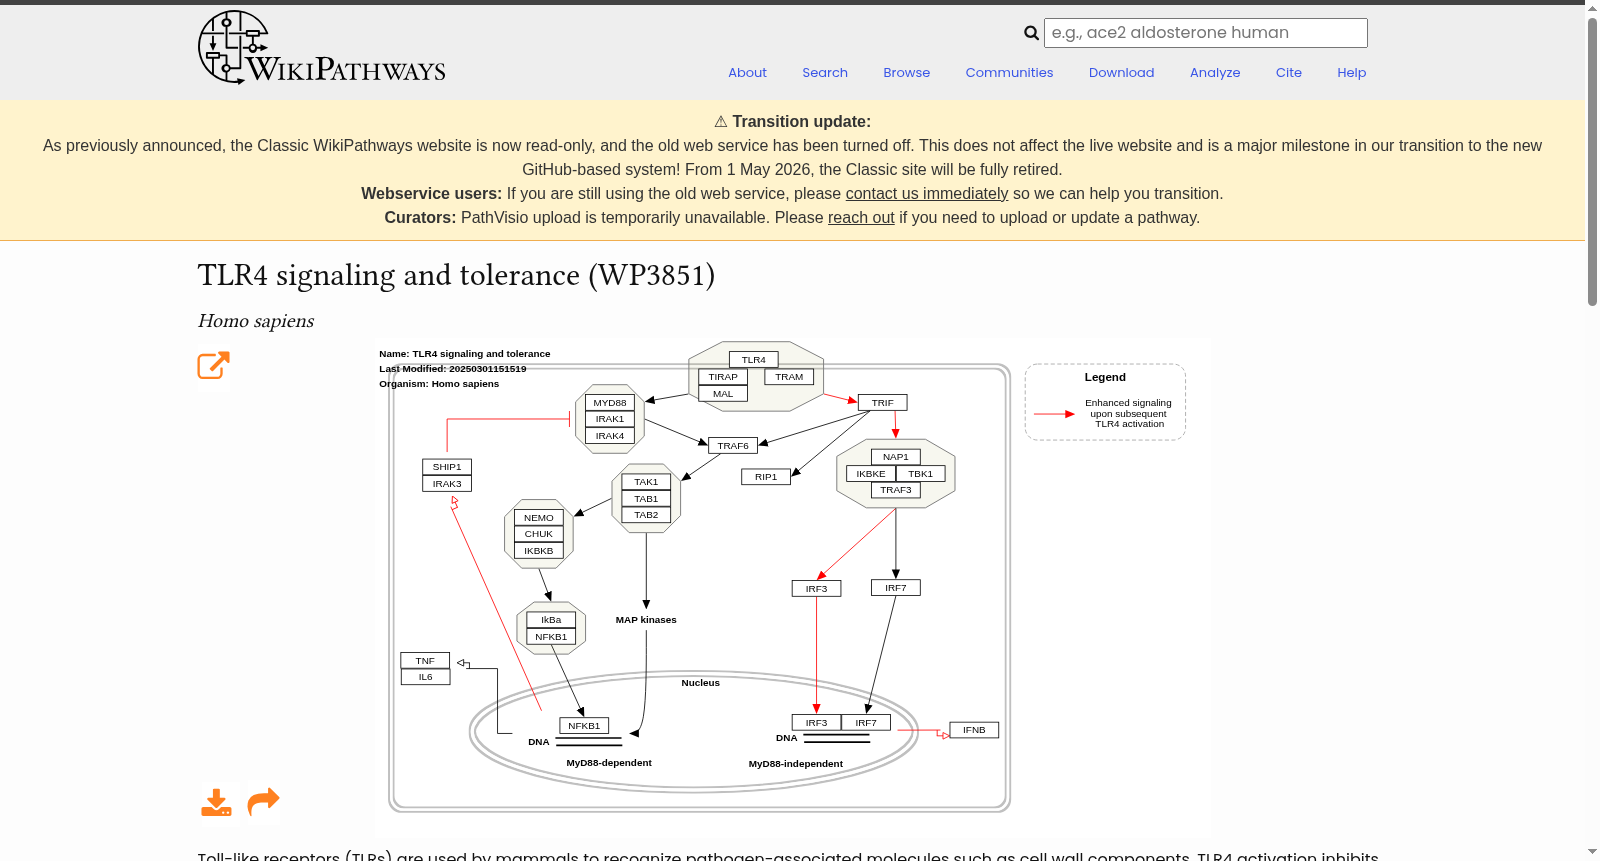Click the IRF3 node above the nucleus

[x=816, y=589]
